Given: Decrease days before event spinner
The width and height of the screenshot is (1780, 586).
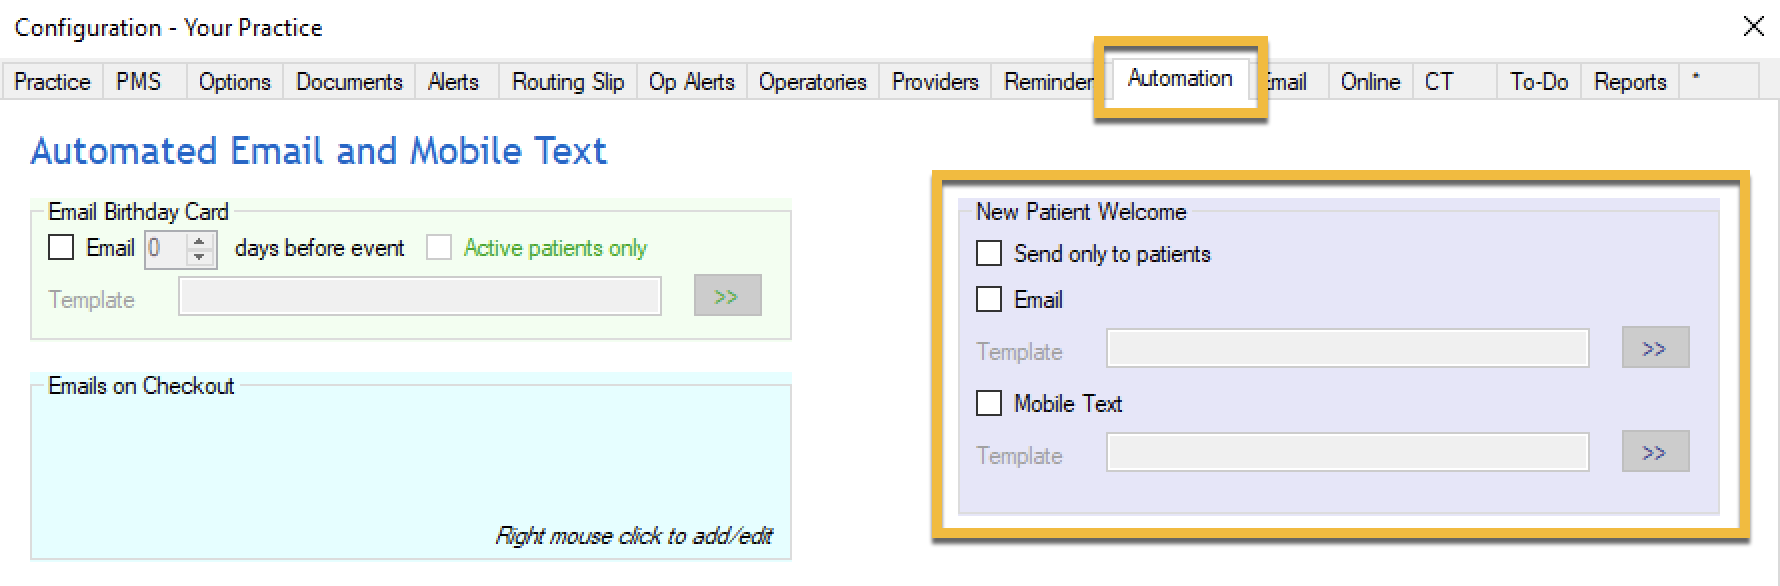Looking at the screenshot, I should click(200, 257).
